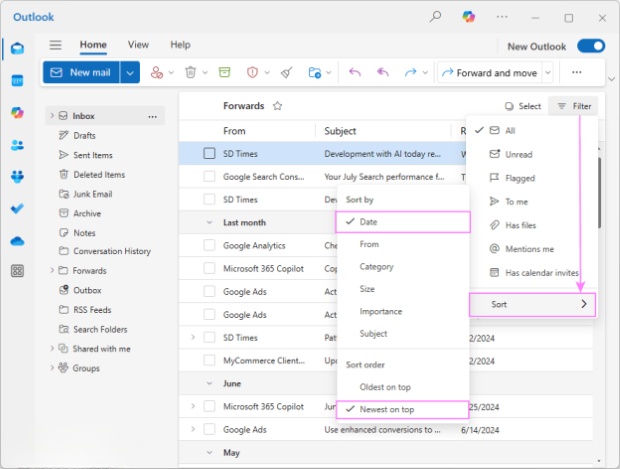Open the New mail dropdown arrow

point(130,72)
